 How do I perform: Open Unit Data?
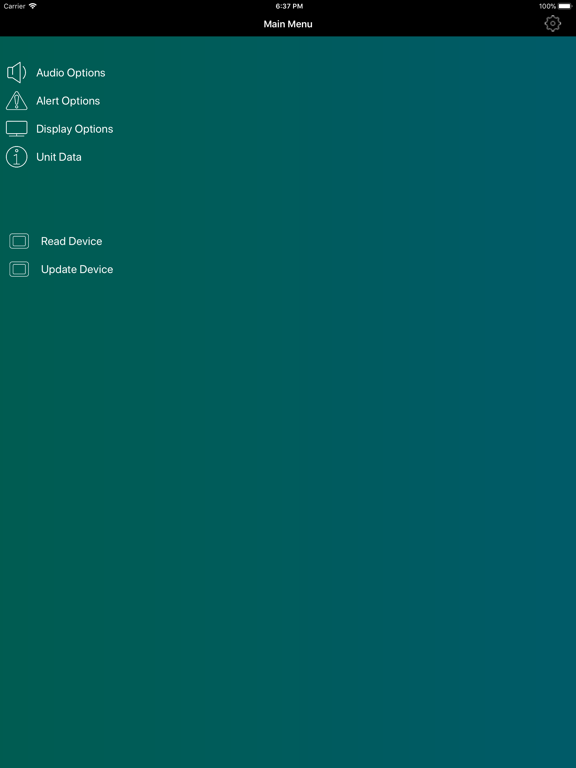point(59,157)
